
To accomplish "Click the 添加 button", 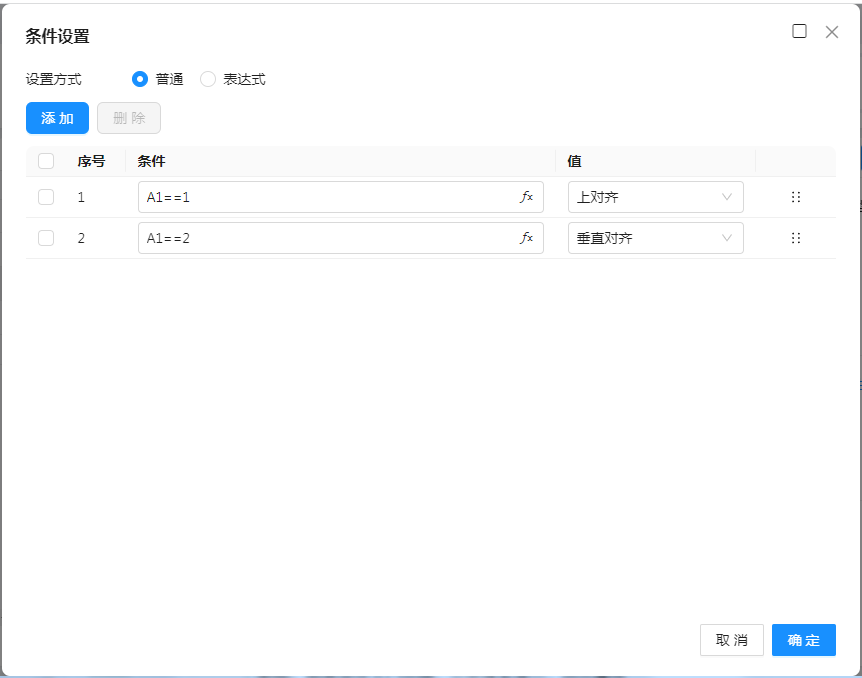I will click(57, 118).
